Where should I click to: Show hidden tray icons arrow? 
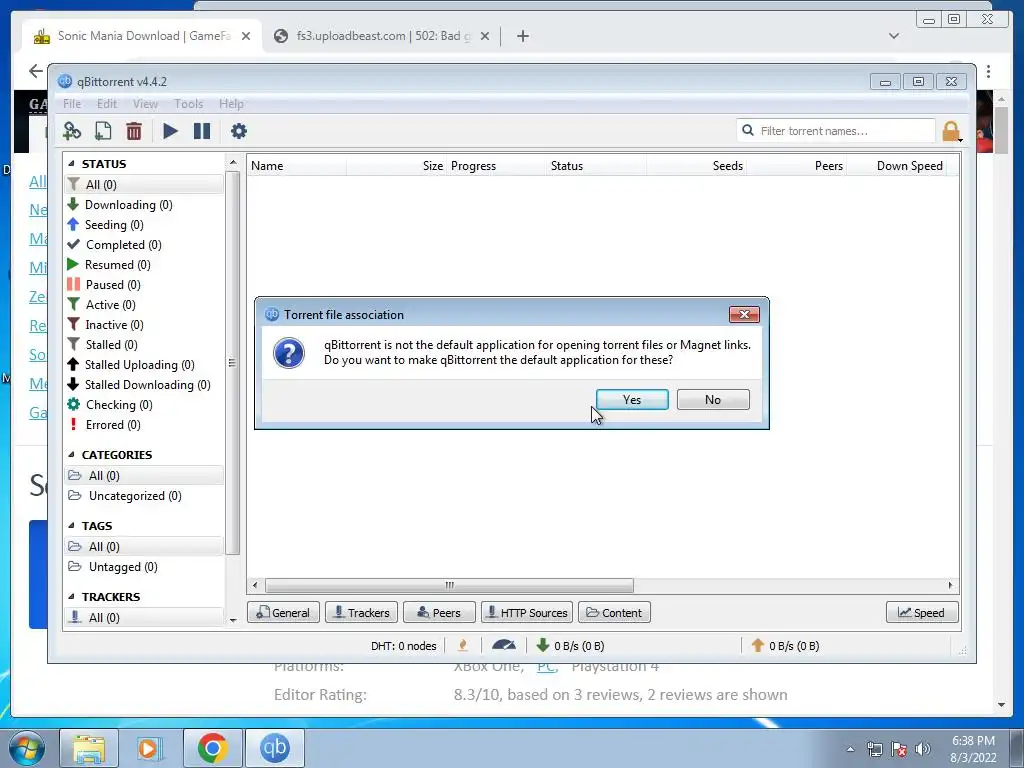[850, 749]
